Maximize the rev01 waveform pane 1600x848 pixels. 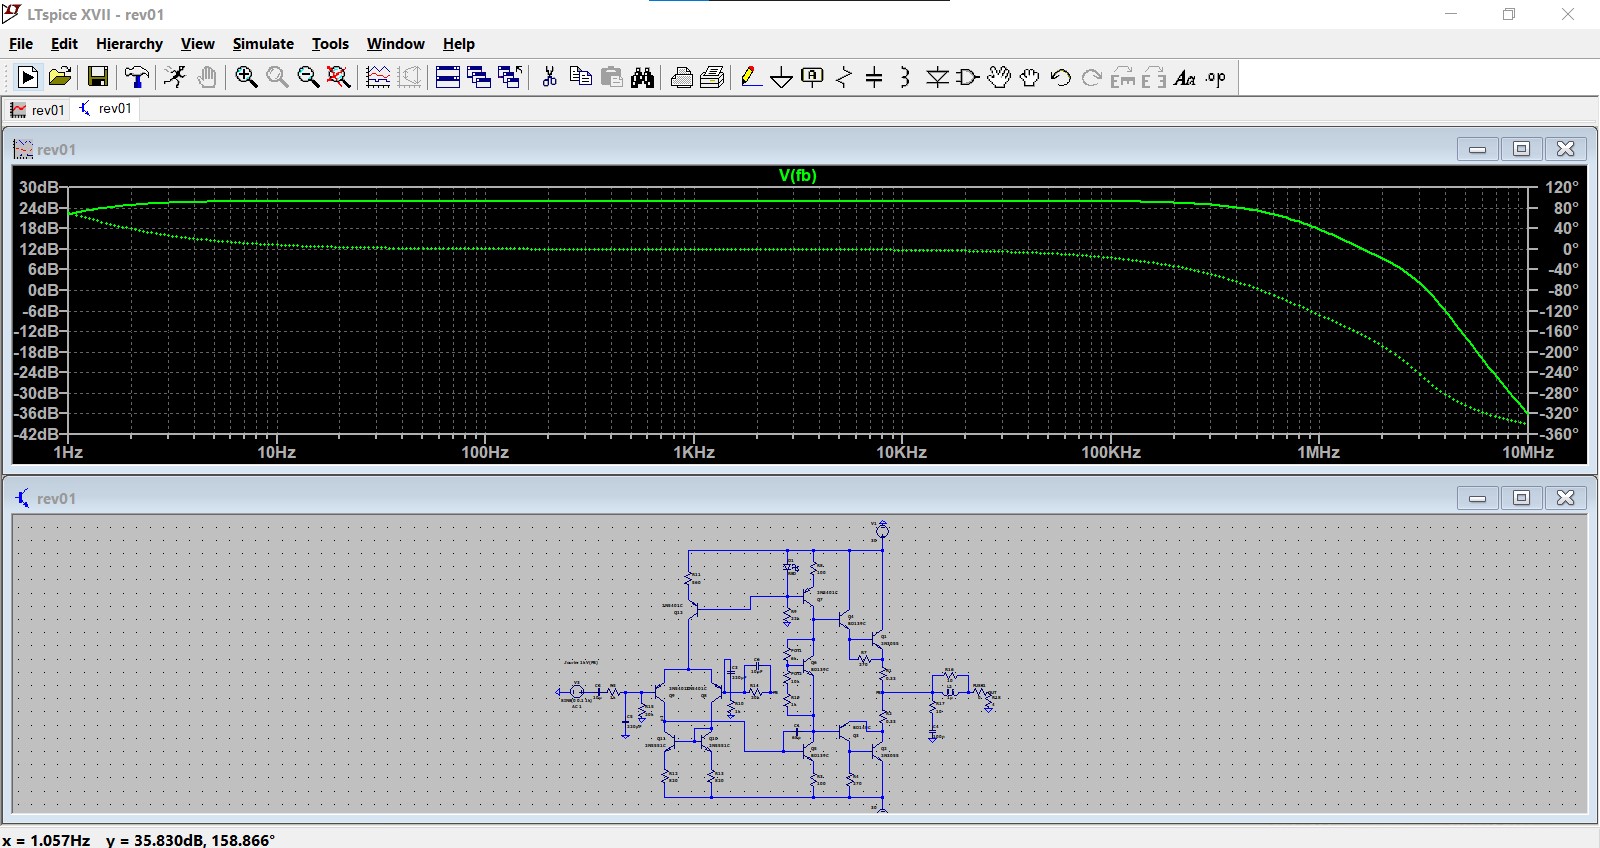tap(1521, 149)
